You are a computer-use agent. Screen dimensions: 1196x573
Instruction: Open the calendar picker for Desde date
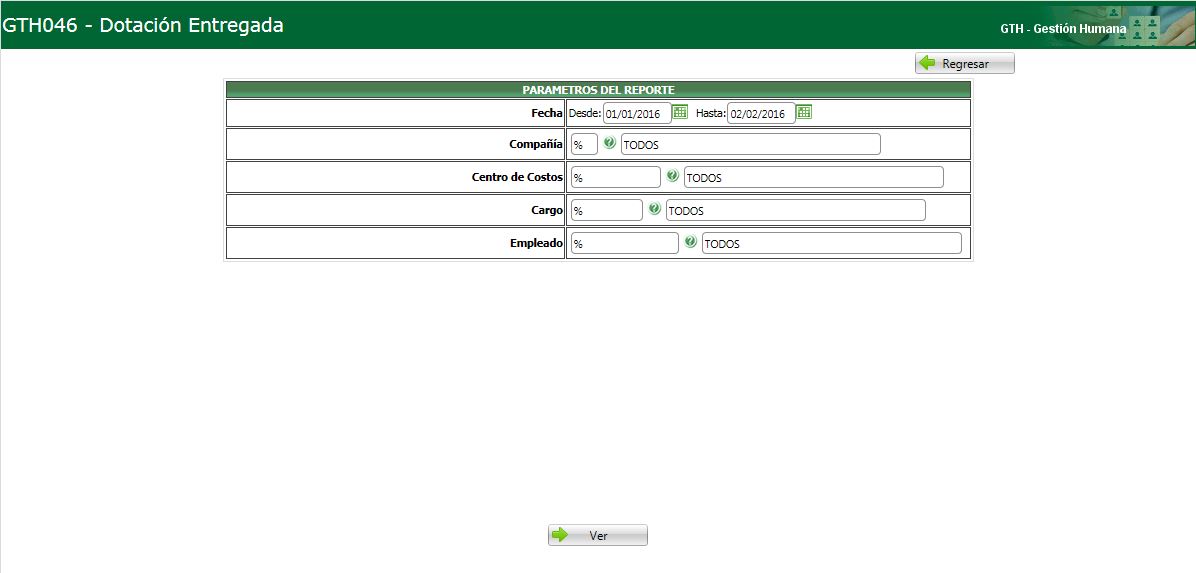point(680,112)
